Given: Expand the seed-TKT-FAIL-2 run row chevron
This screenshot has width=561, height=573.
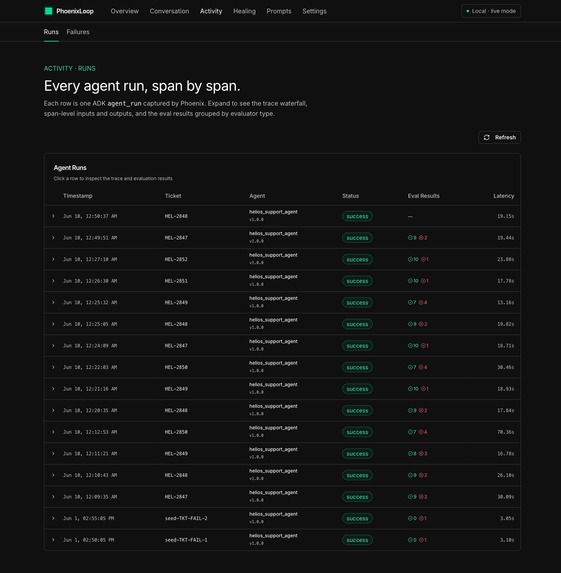Looking at the screenshot, I should (53, 518).
